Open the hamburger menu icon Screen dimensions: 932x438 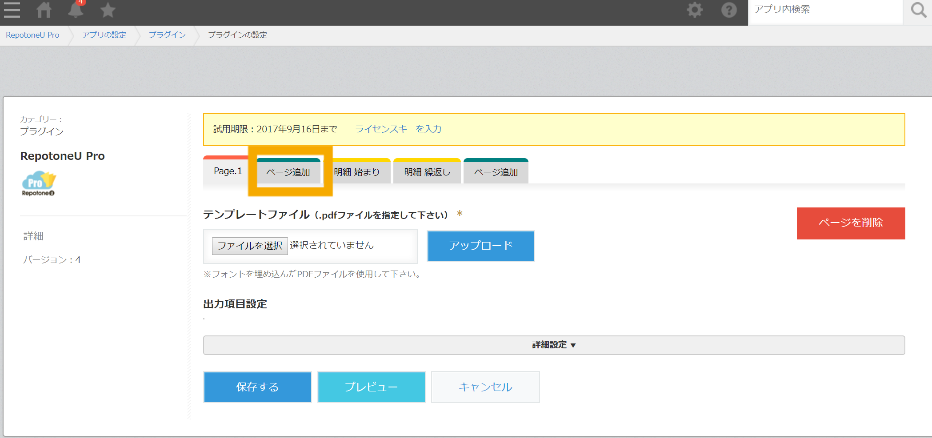click(x=12, y=10)
